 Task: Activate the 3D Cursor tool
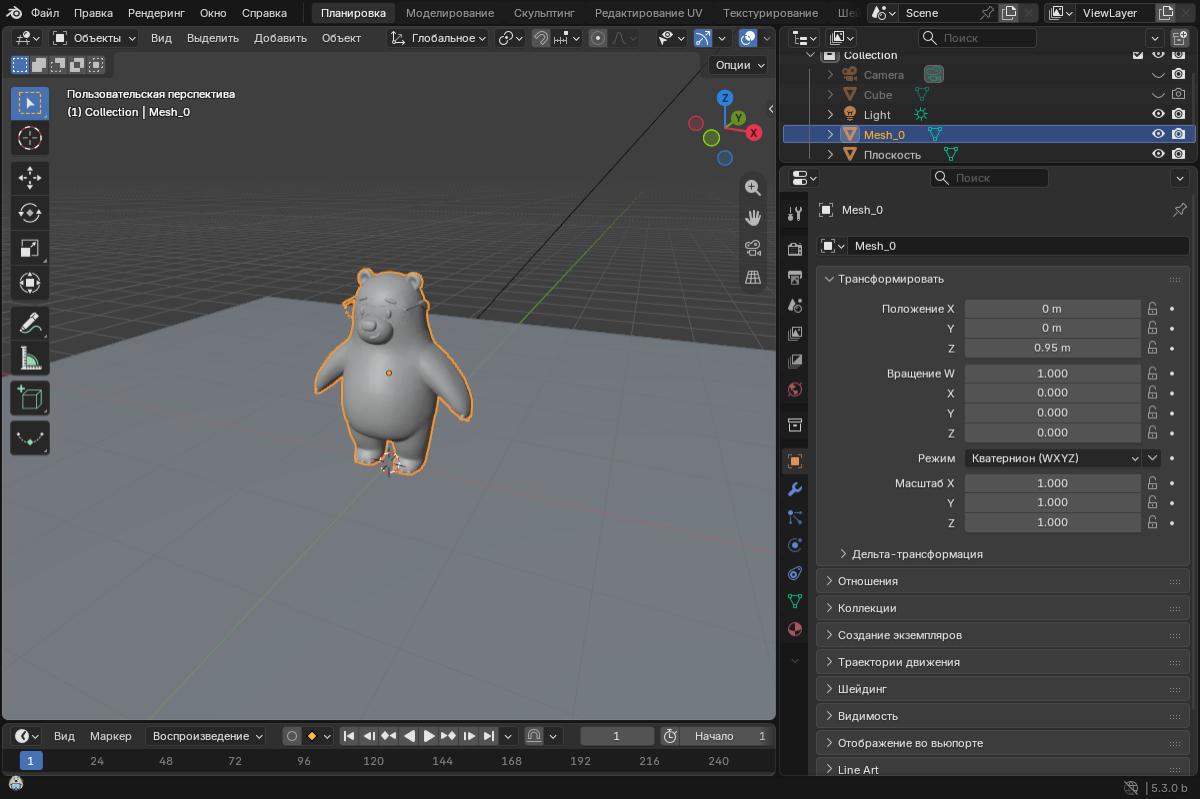click(x=30, y=138)
